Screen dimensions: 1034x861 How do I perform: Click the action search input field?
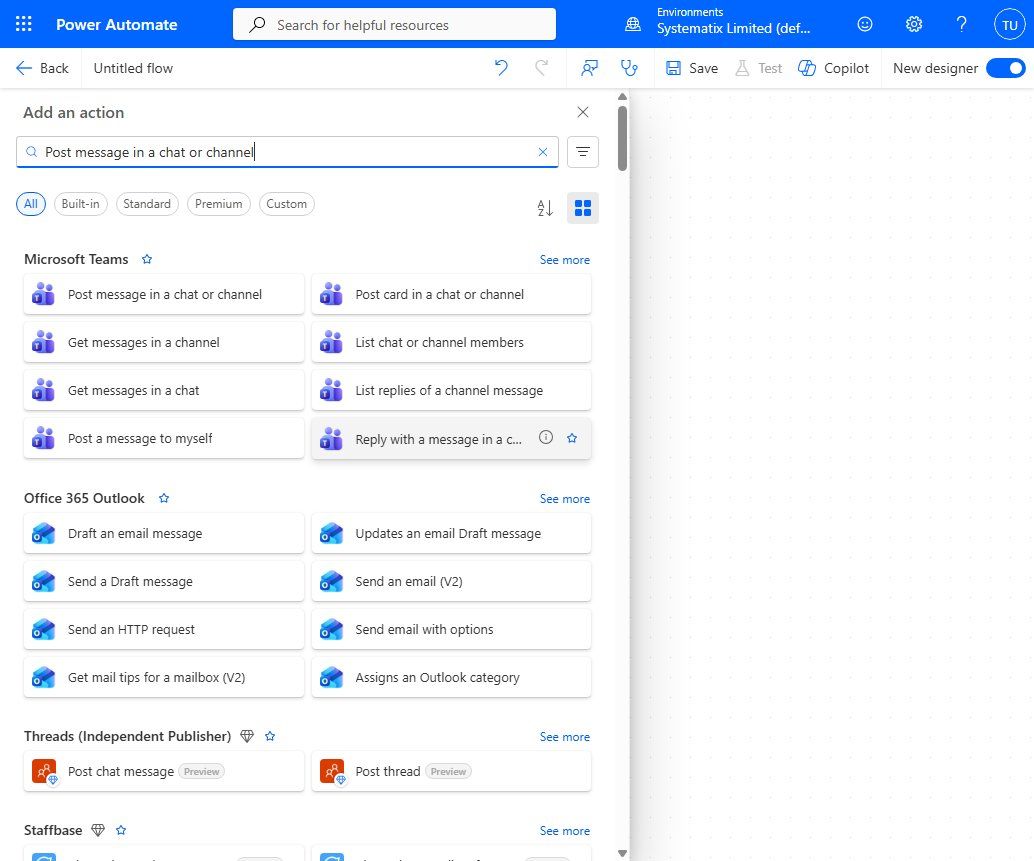tap(287, 152)
